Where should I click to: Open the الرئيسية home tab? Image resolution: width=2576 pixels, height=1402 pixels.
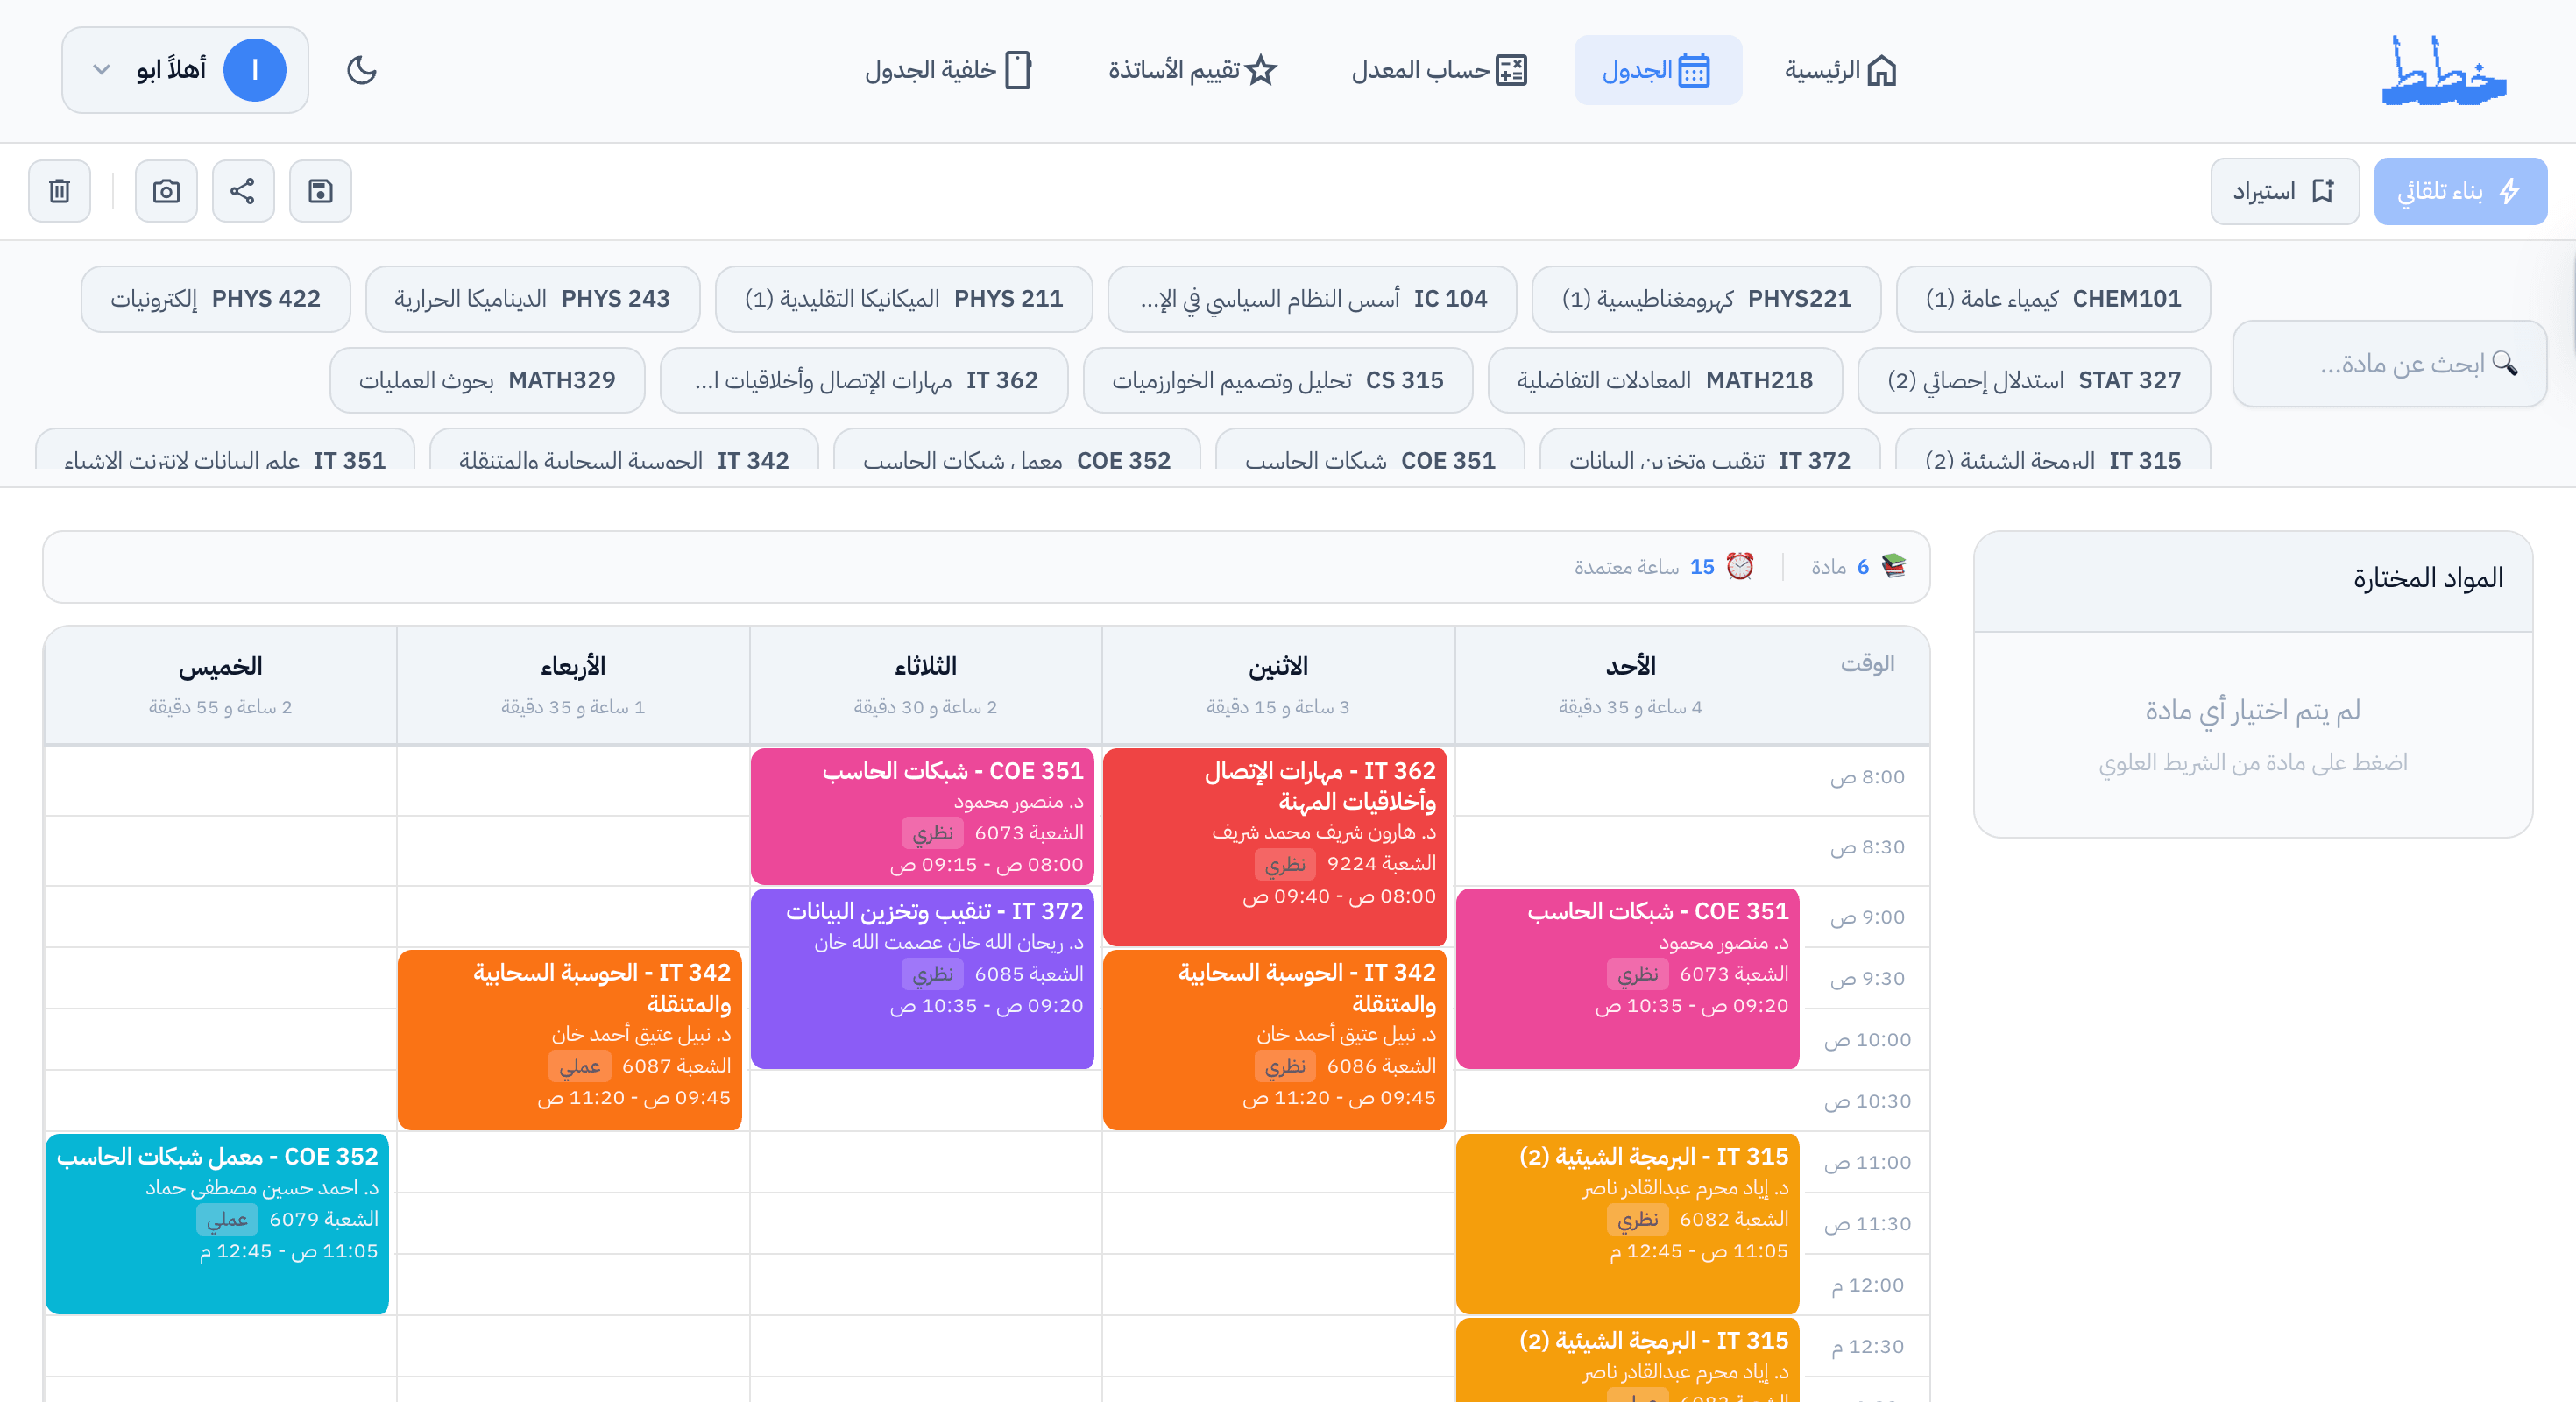tap(1840, 70)
